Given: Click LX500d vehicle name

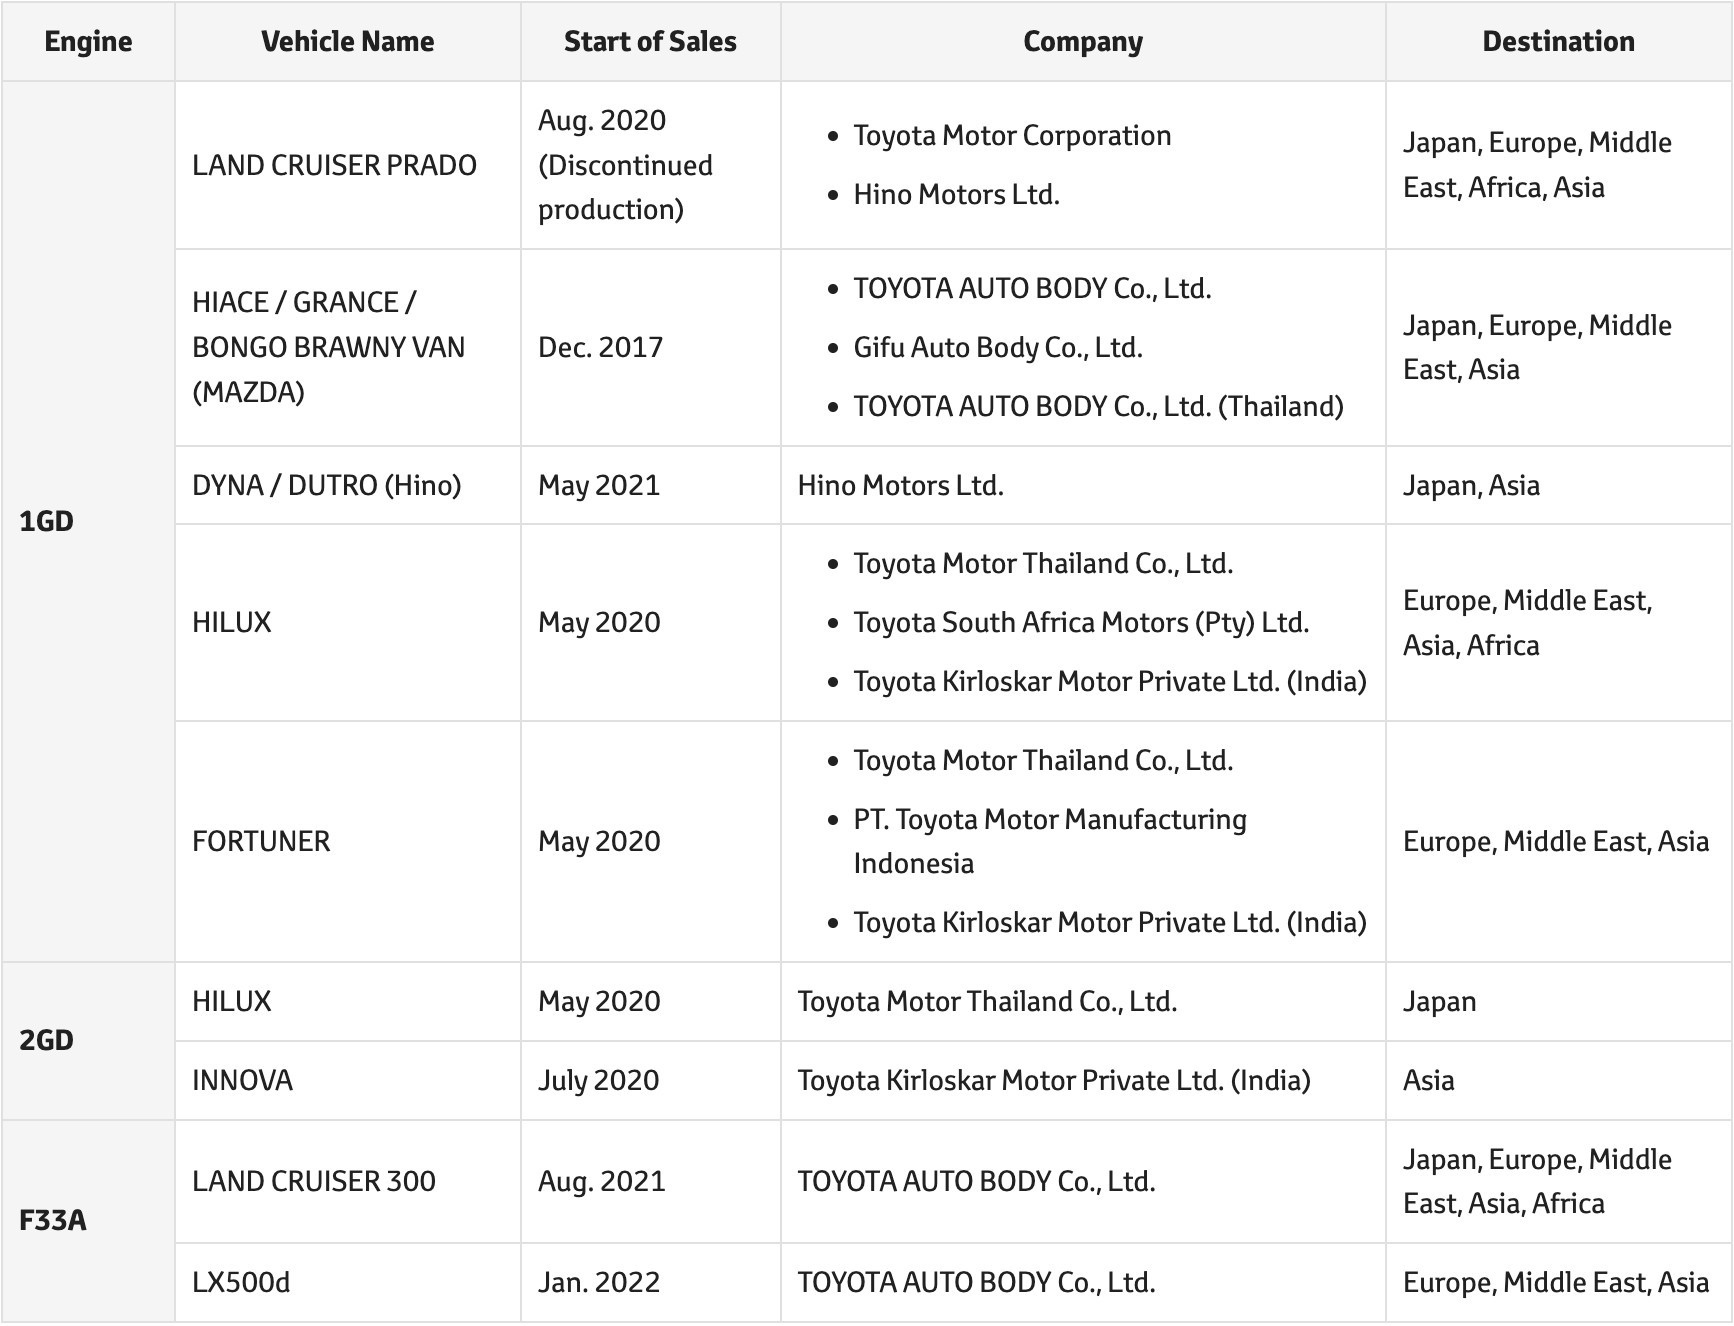Looking at the screenshot, I should pos(241,1282).
